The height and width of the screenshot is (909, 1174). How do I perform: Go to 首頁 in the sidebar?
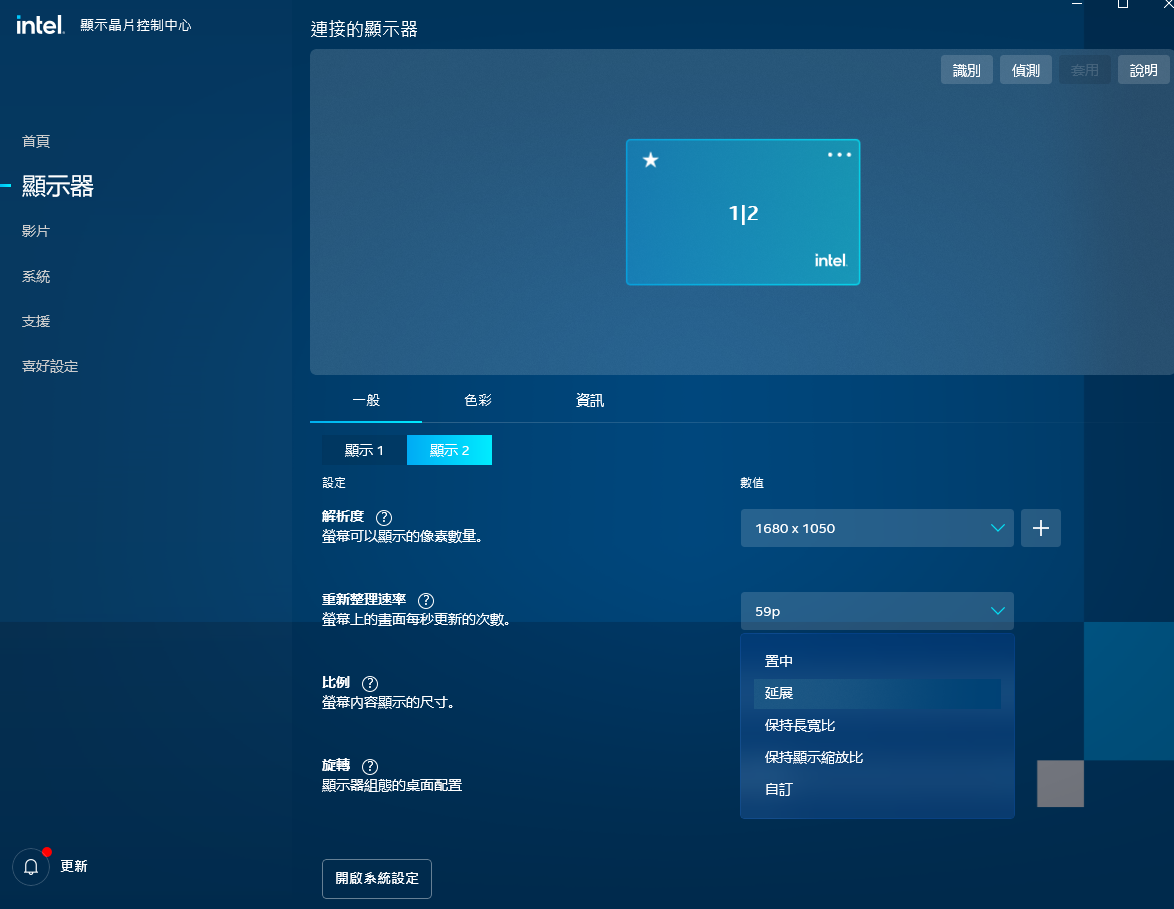36,142
